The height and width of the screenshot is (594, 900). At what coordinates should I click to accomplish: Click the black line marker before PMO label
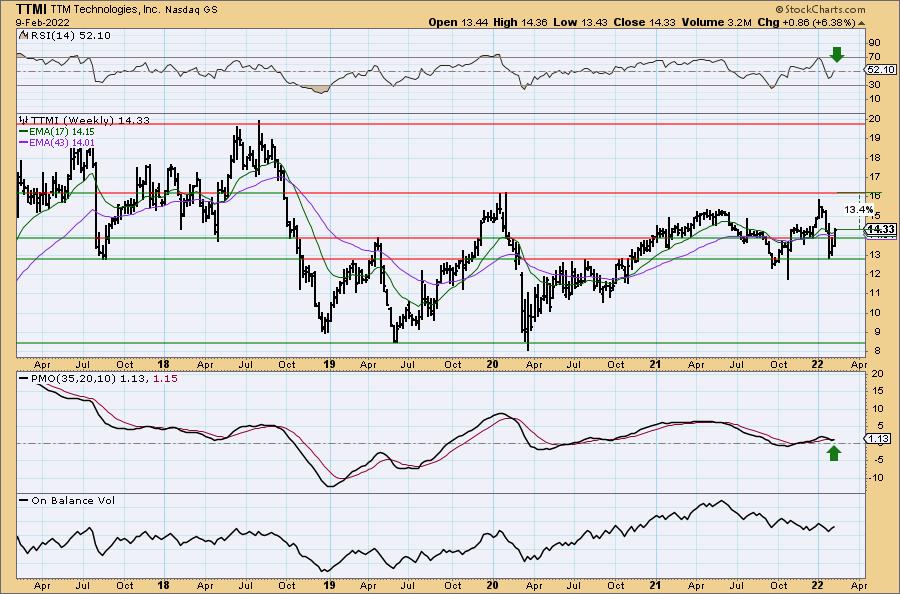23,379
